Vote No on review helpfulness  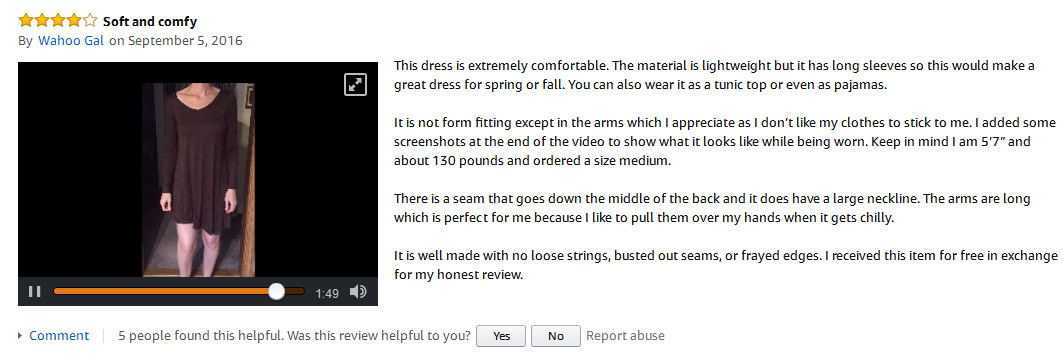point(556,336)
